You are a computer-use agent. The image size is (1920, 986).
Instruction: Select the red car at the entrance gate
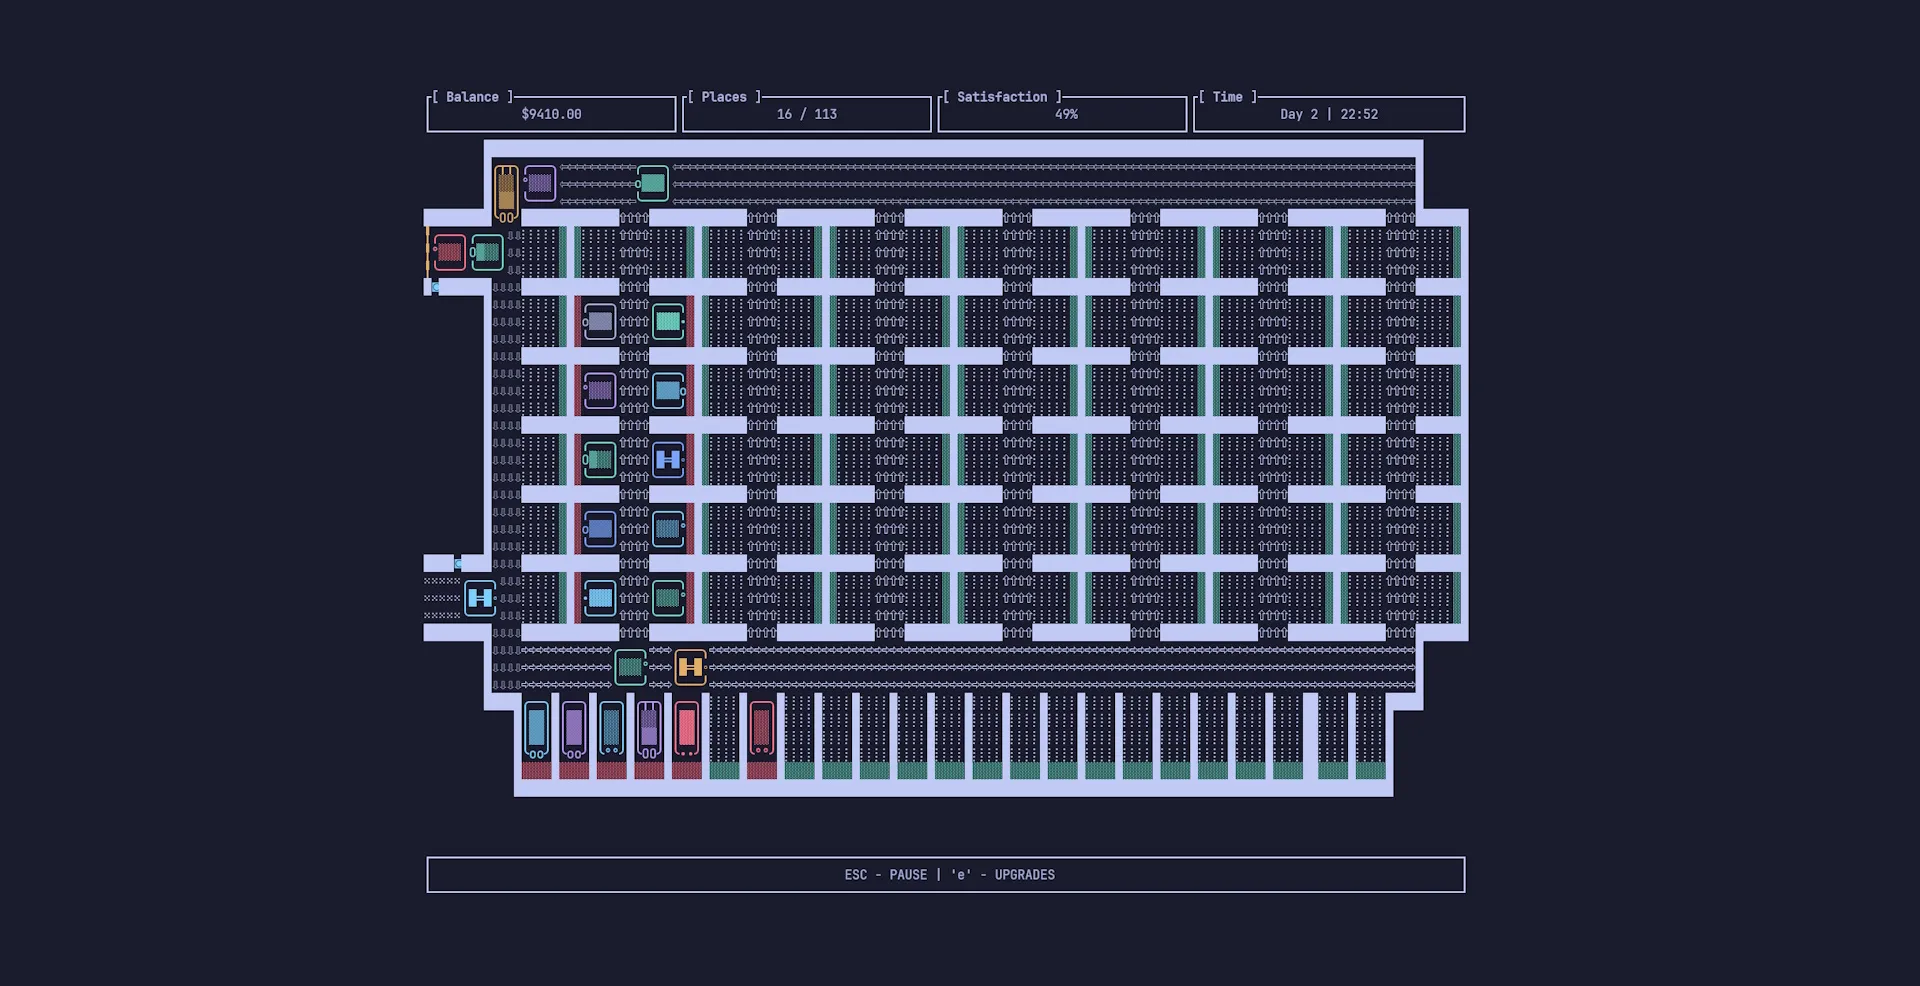[450, 252]
